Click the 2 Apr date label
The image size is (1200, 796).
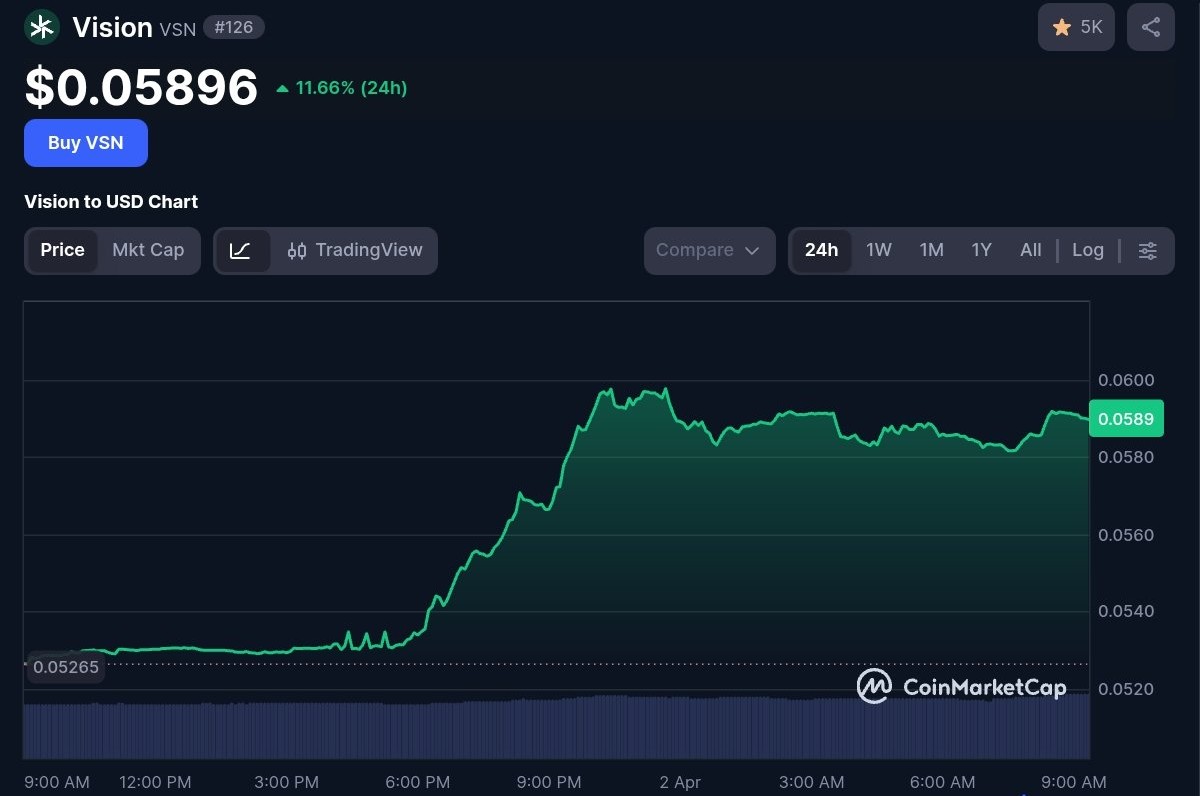coord(680,782)
